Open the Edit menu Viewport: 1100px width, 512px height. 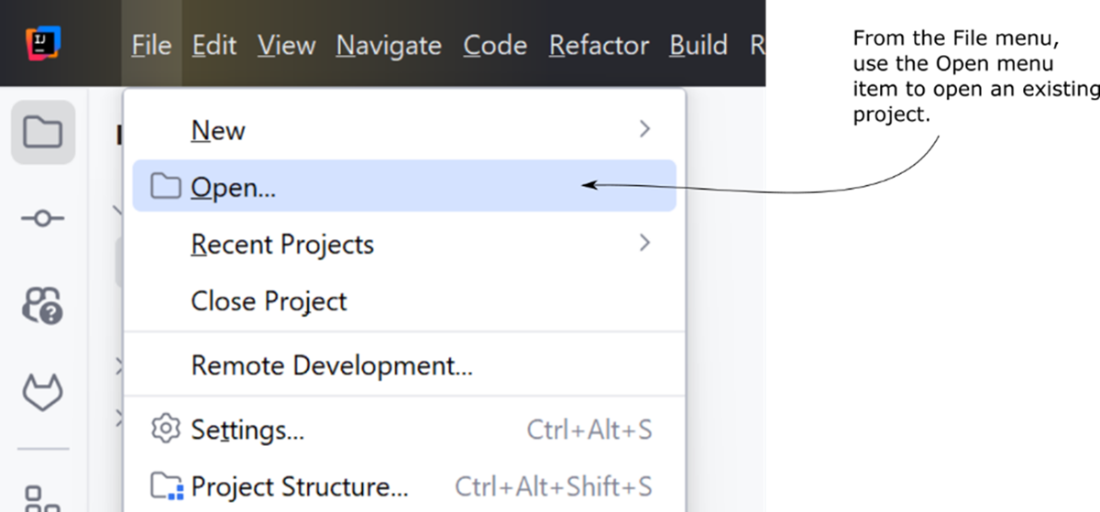coord(214,46)
